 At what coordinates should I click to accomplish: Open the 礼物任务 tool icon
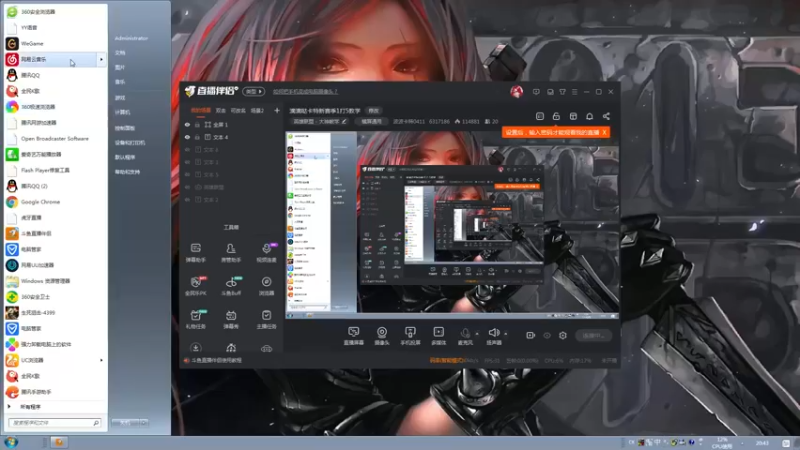[x=195, y=319]
